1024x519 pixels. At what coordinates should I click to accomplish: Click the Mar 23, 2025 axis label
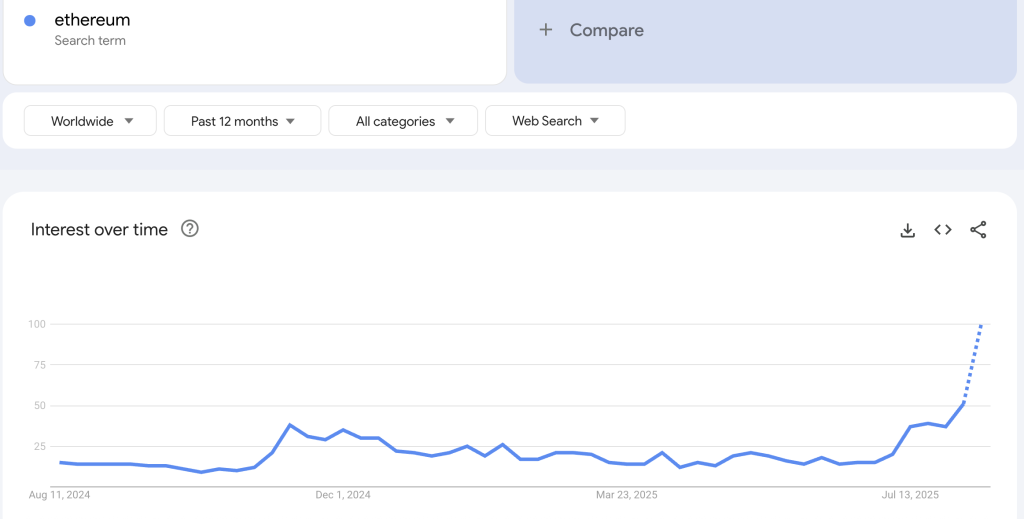[627, 495]
